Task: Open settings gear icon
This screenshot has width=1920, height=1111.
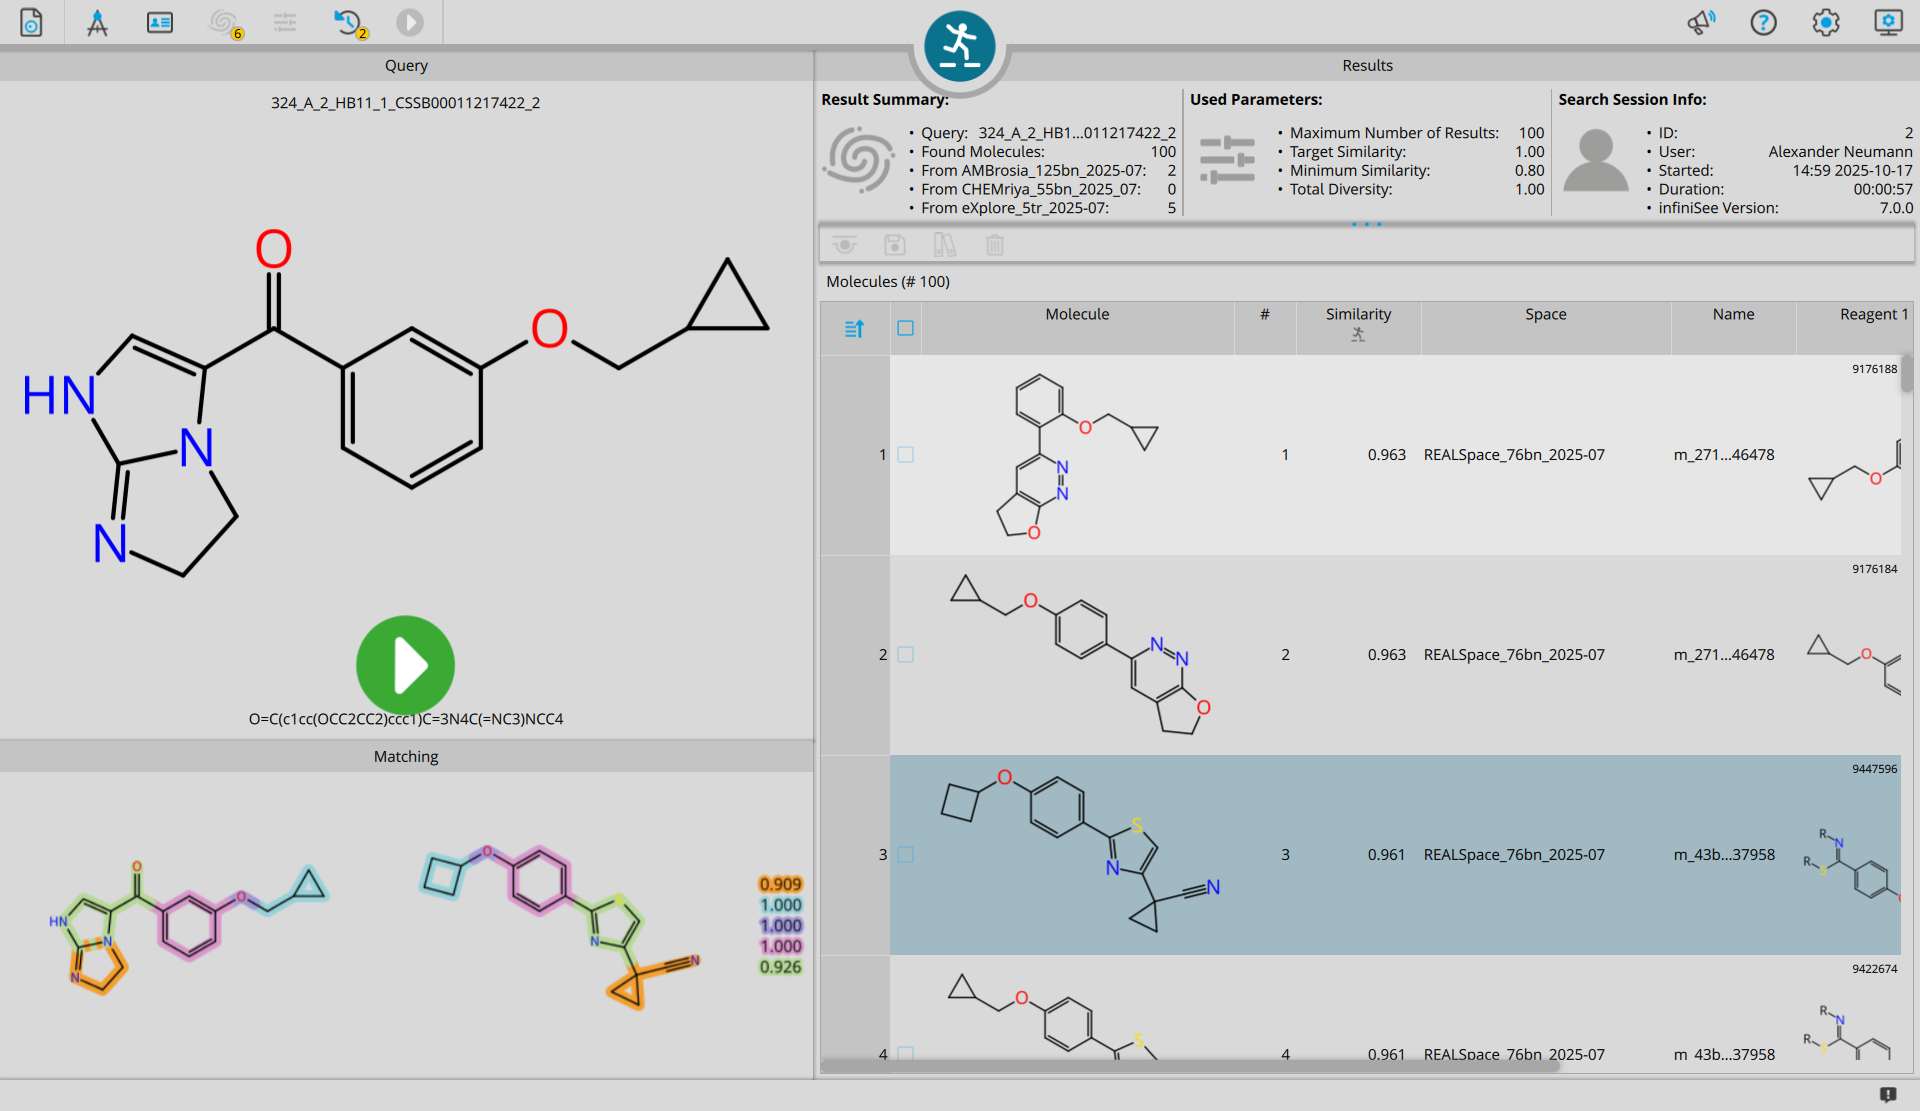Action: 1825,22
